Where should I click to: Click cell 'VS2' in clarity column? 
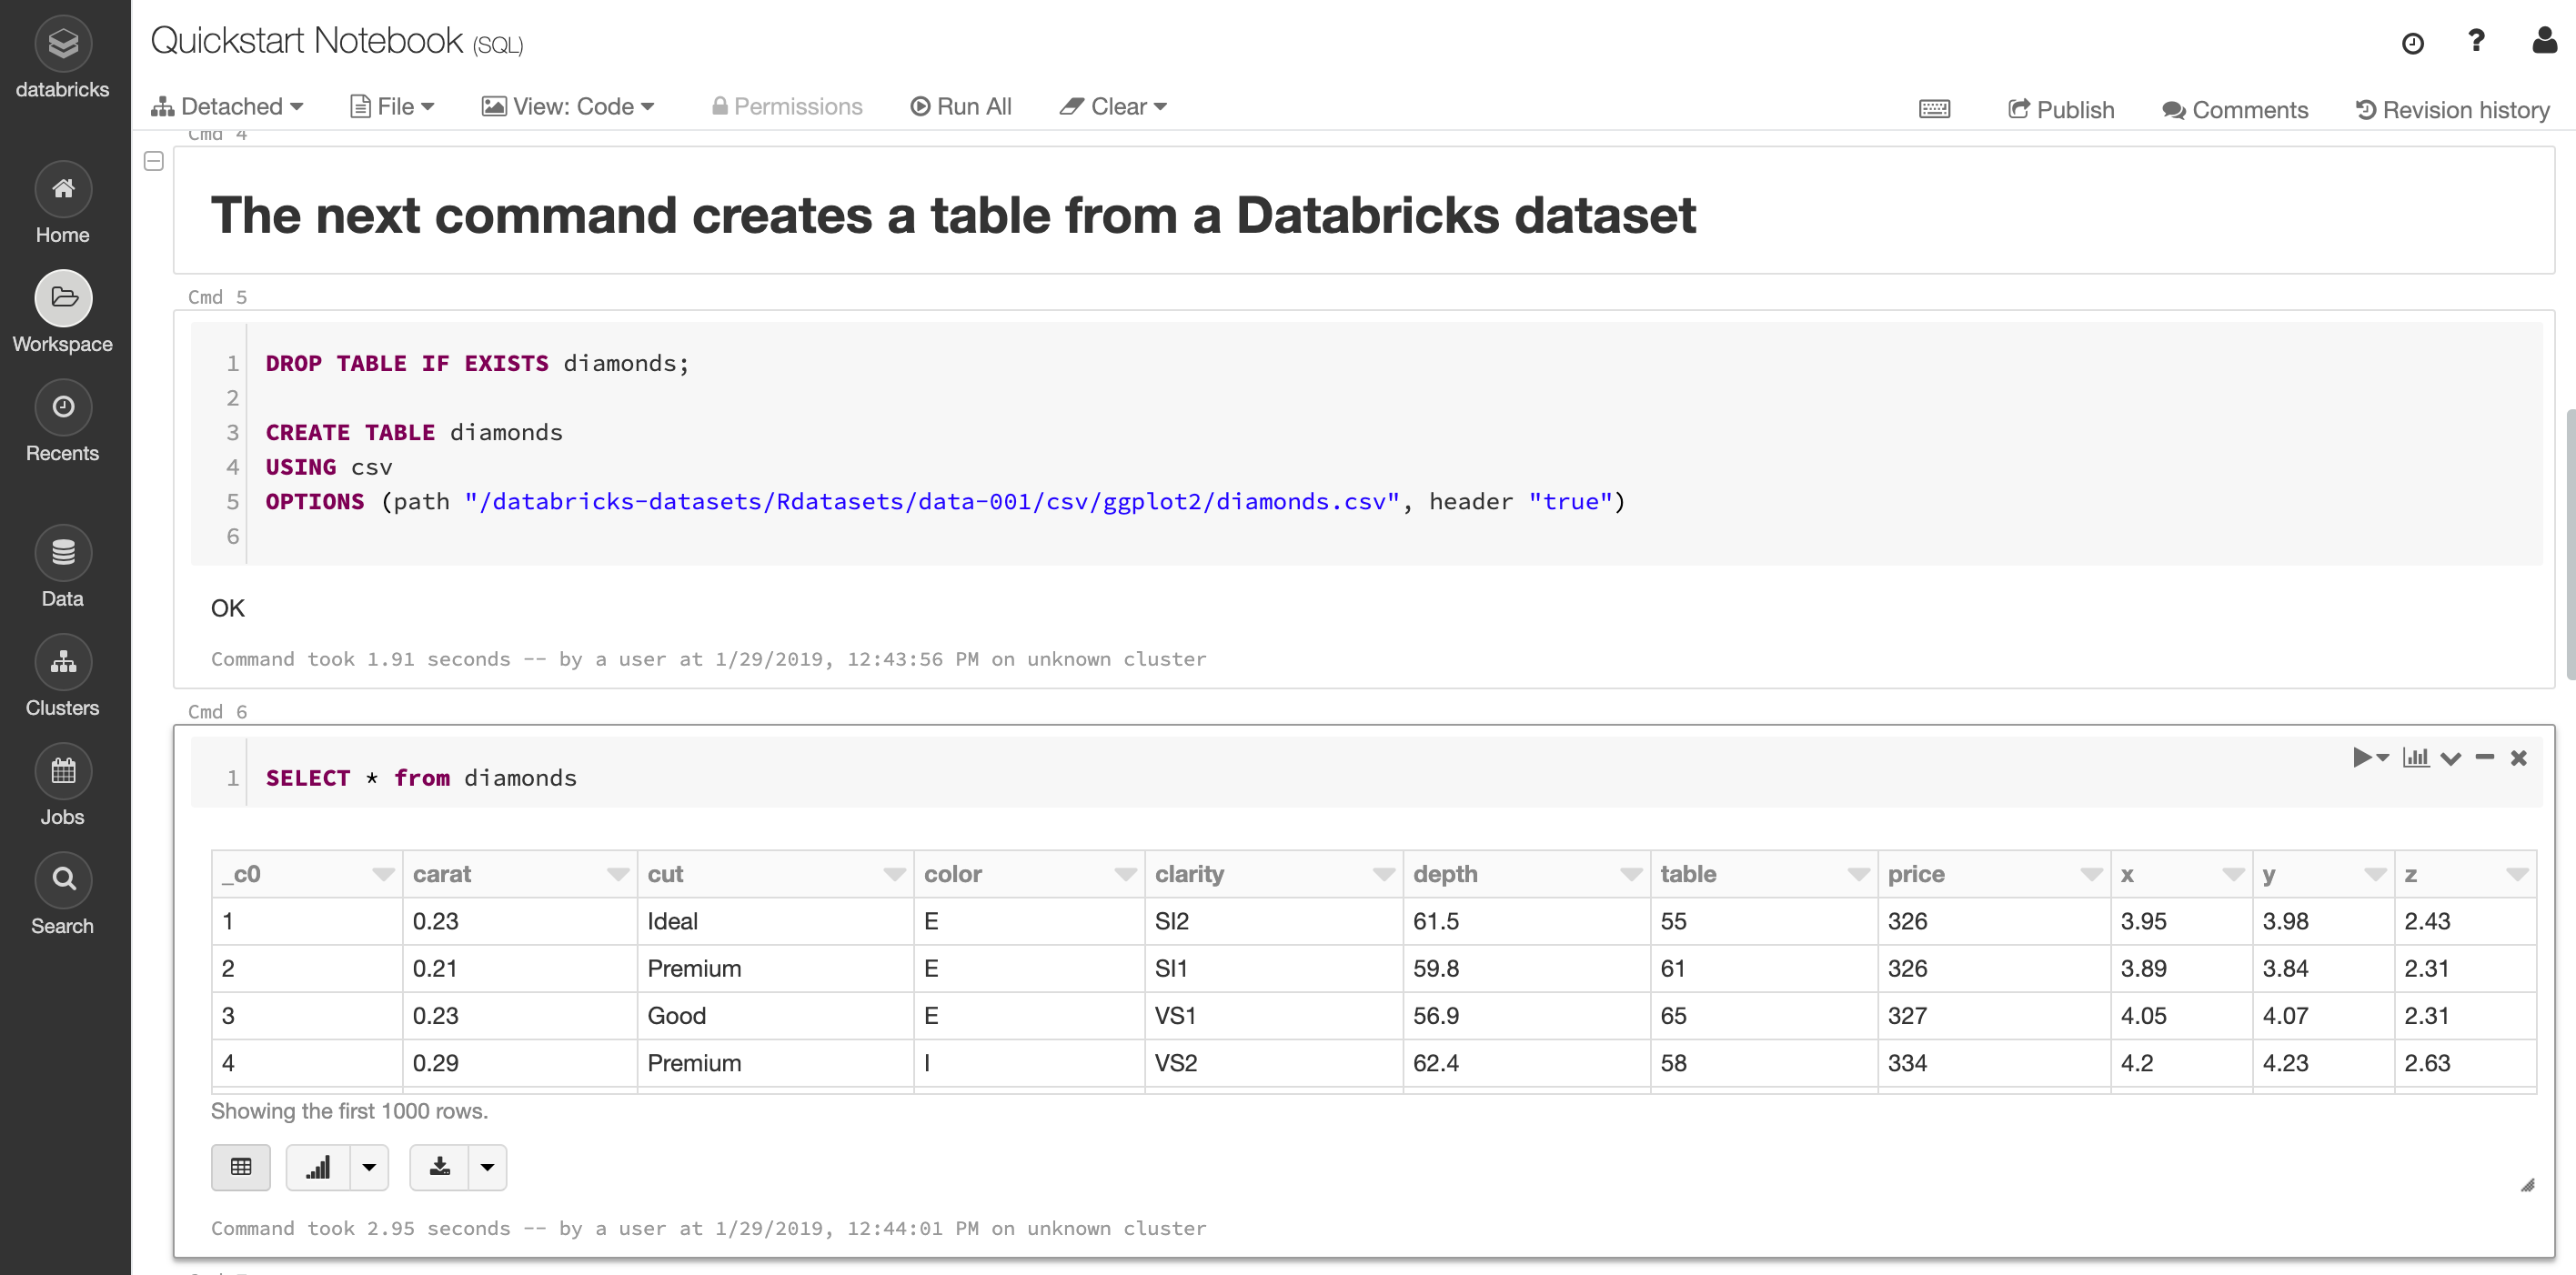[1273, 1063]
